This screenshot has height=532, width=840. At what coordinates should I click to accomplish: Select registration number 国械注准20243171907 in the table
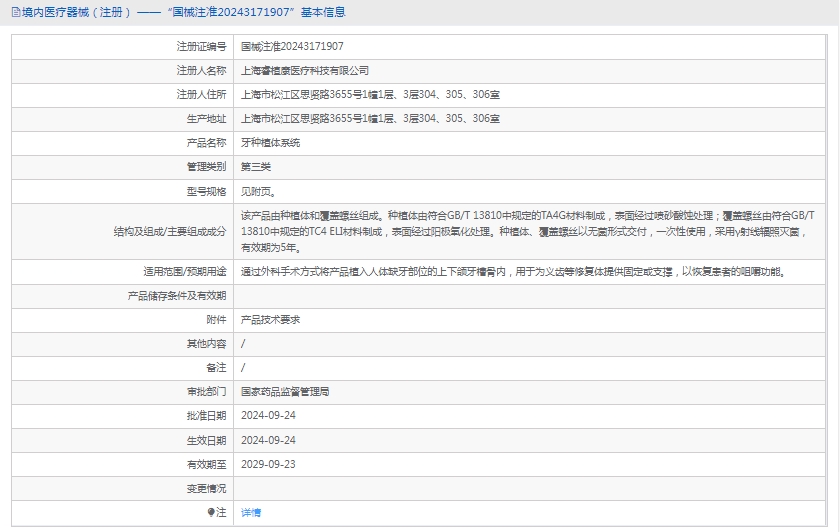pyautogui.click(x=292, y=46)
